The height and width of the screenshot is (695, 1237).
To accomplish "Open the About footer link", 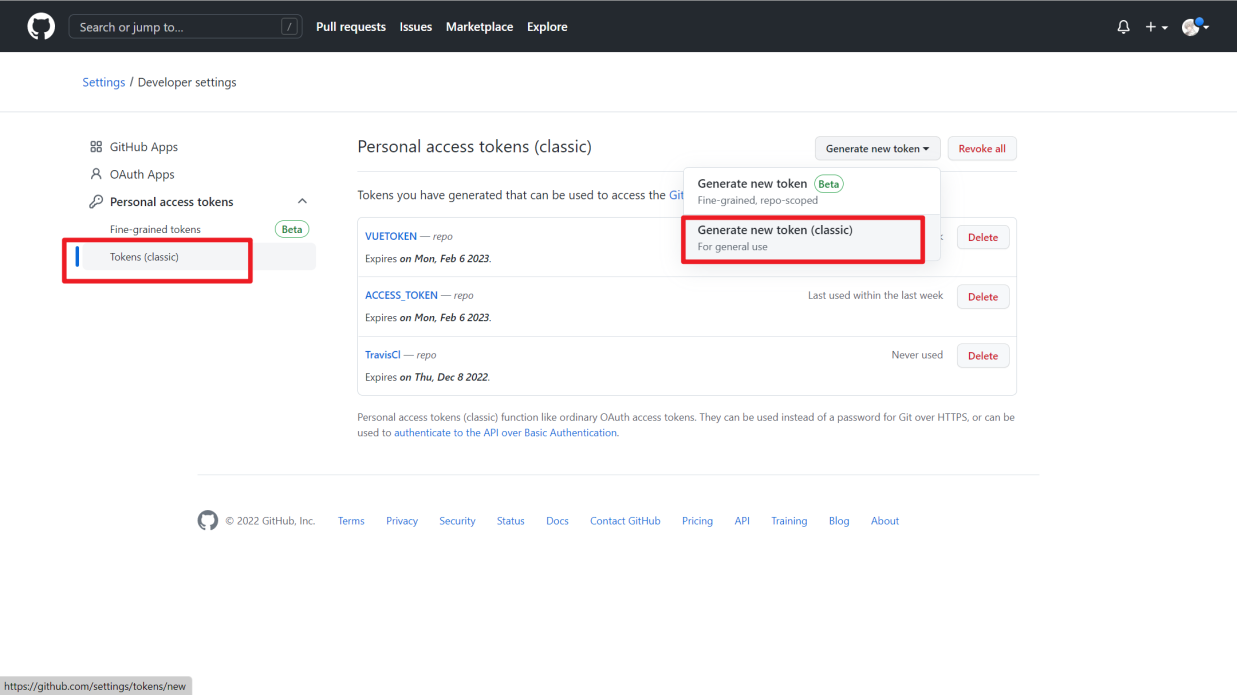I will [x=885, y=521].
